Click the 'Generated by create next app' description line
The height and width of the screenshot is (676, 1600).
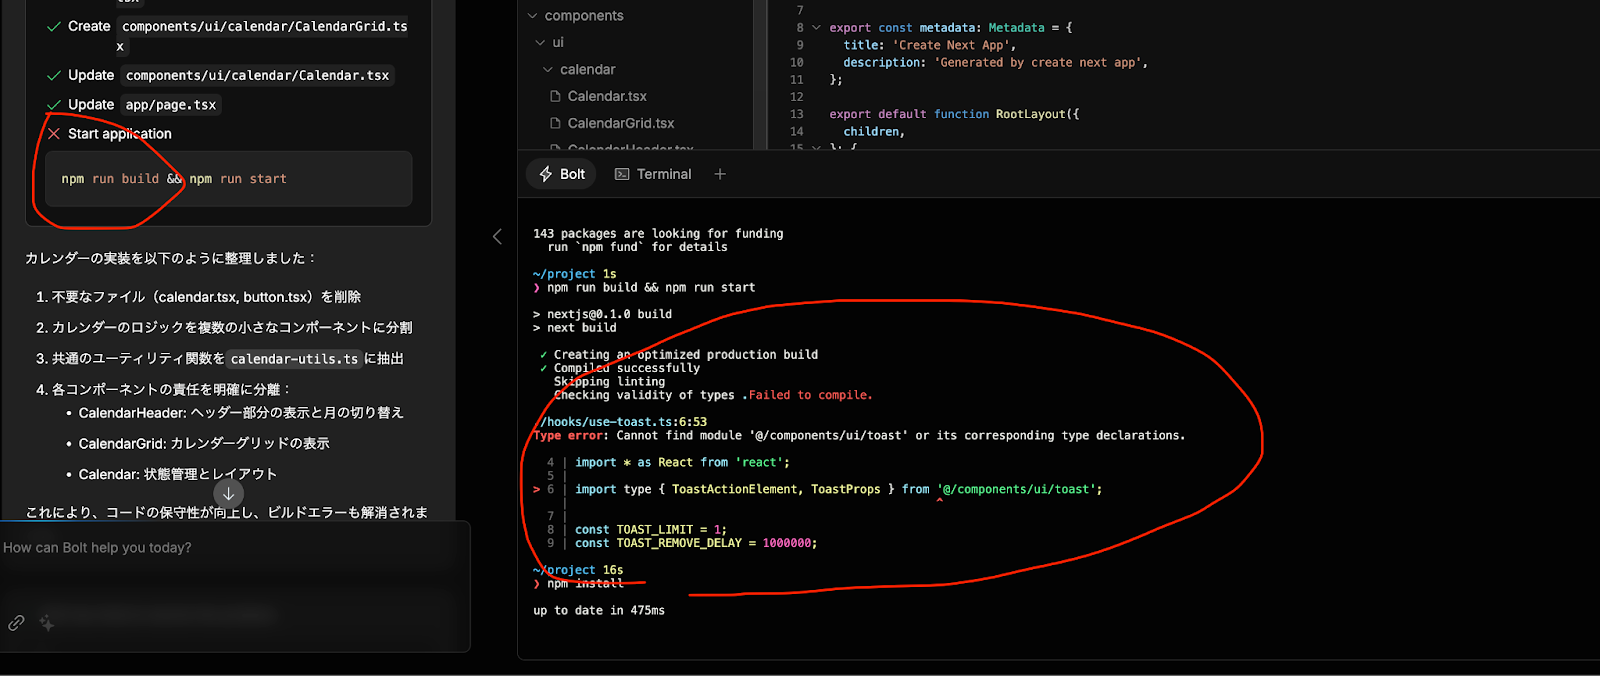pos(995,62)
